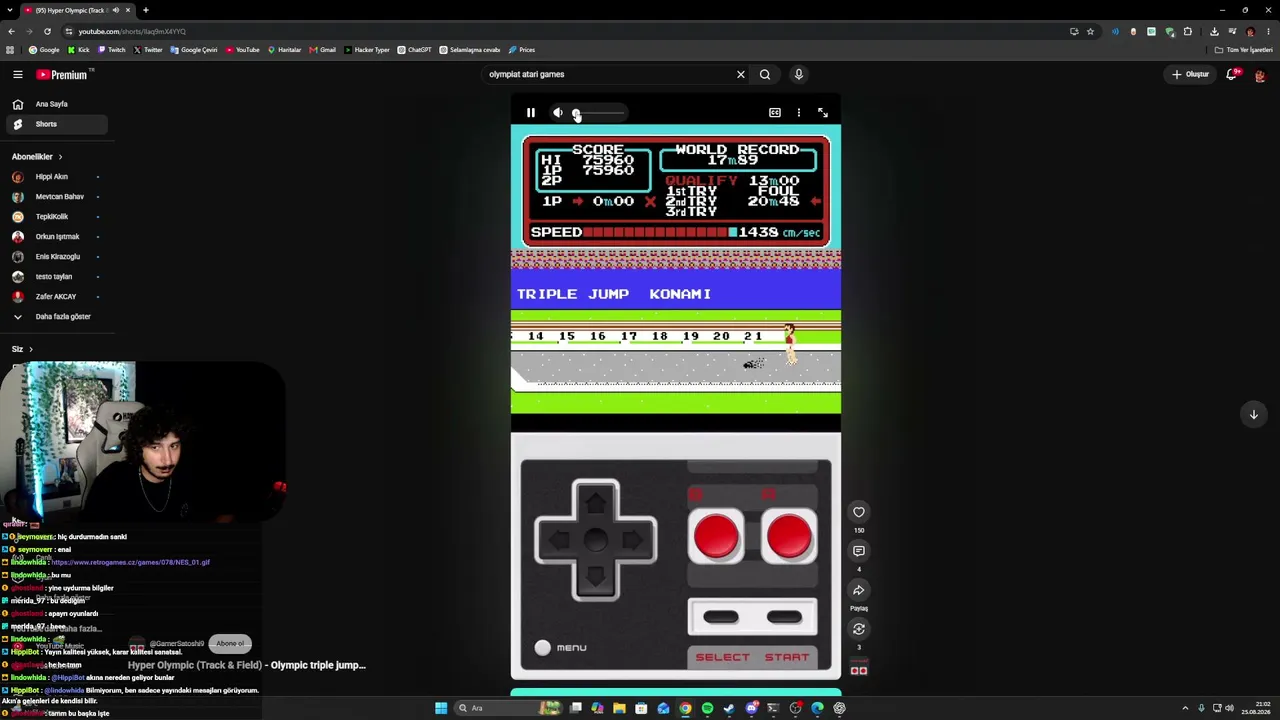
Task: Open the Gmail bookmark
Action: click(322, 50)
